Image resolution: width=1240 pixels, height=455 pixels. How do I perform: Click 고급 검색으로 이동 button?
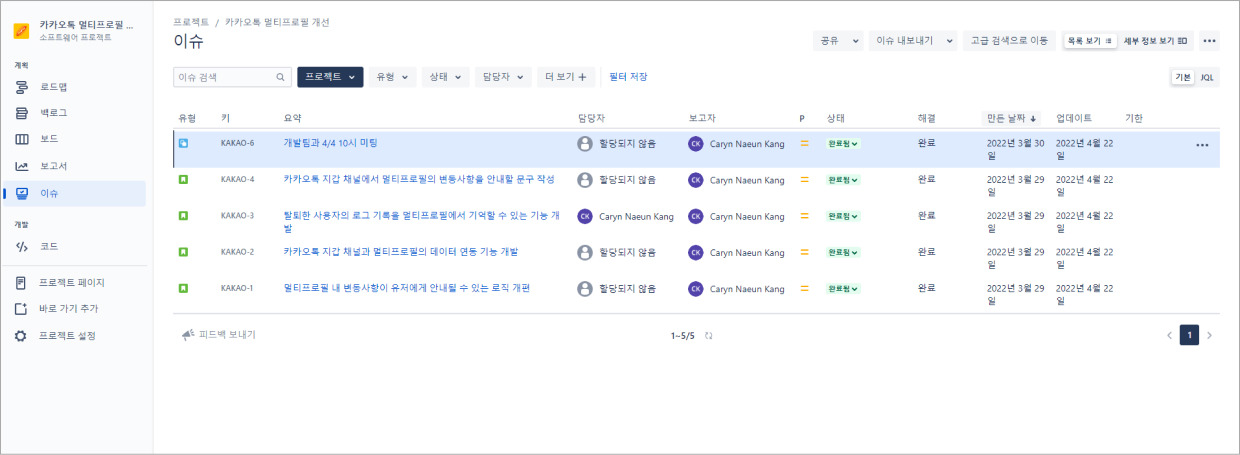(1009, 41)
